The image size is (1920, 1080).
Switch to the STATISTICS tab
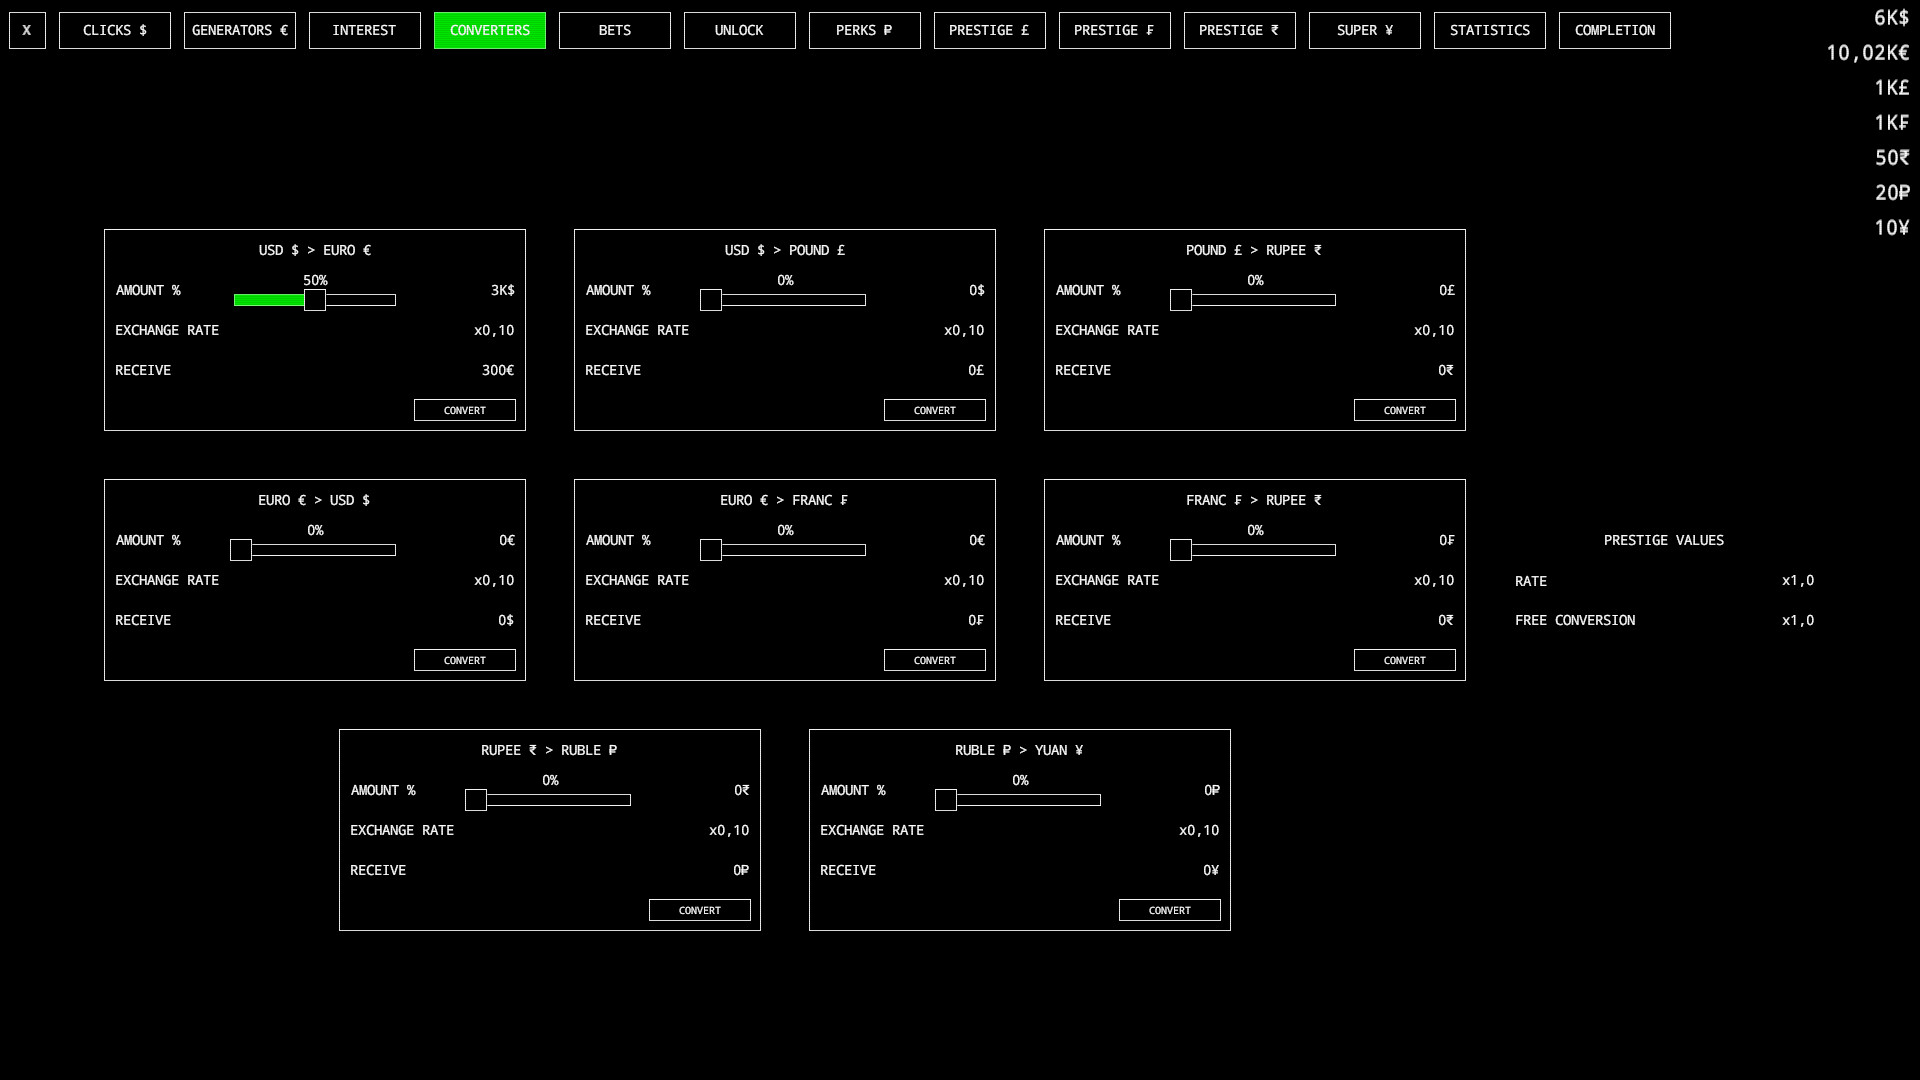coord(1489,30)
